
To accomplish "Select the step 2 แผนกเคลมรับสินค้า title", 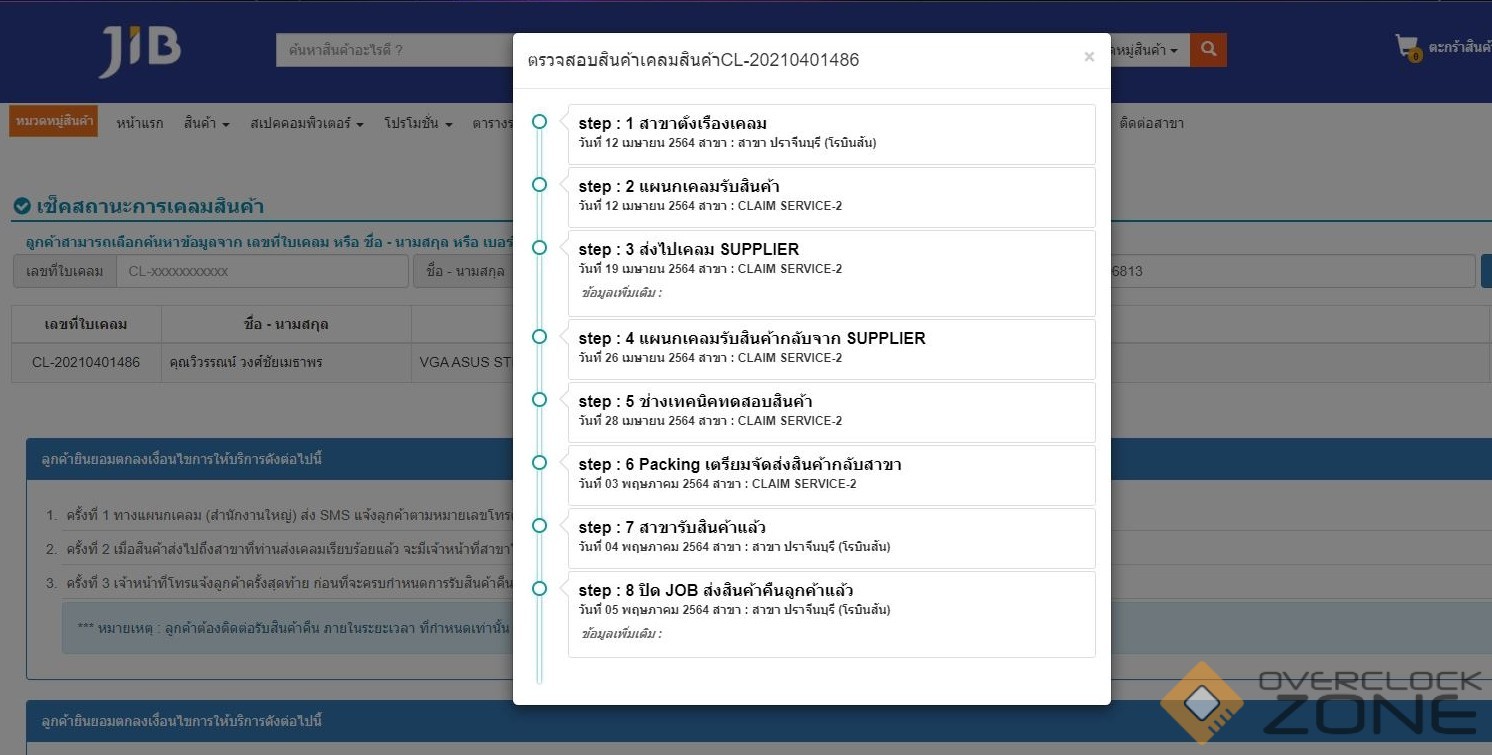I will pyautogui.click(x=679, y=187).
